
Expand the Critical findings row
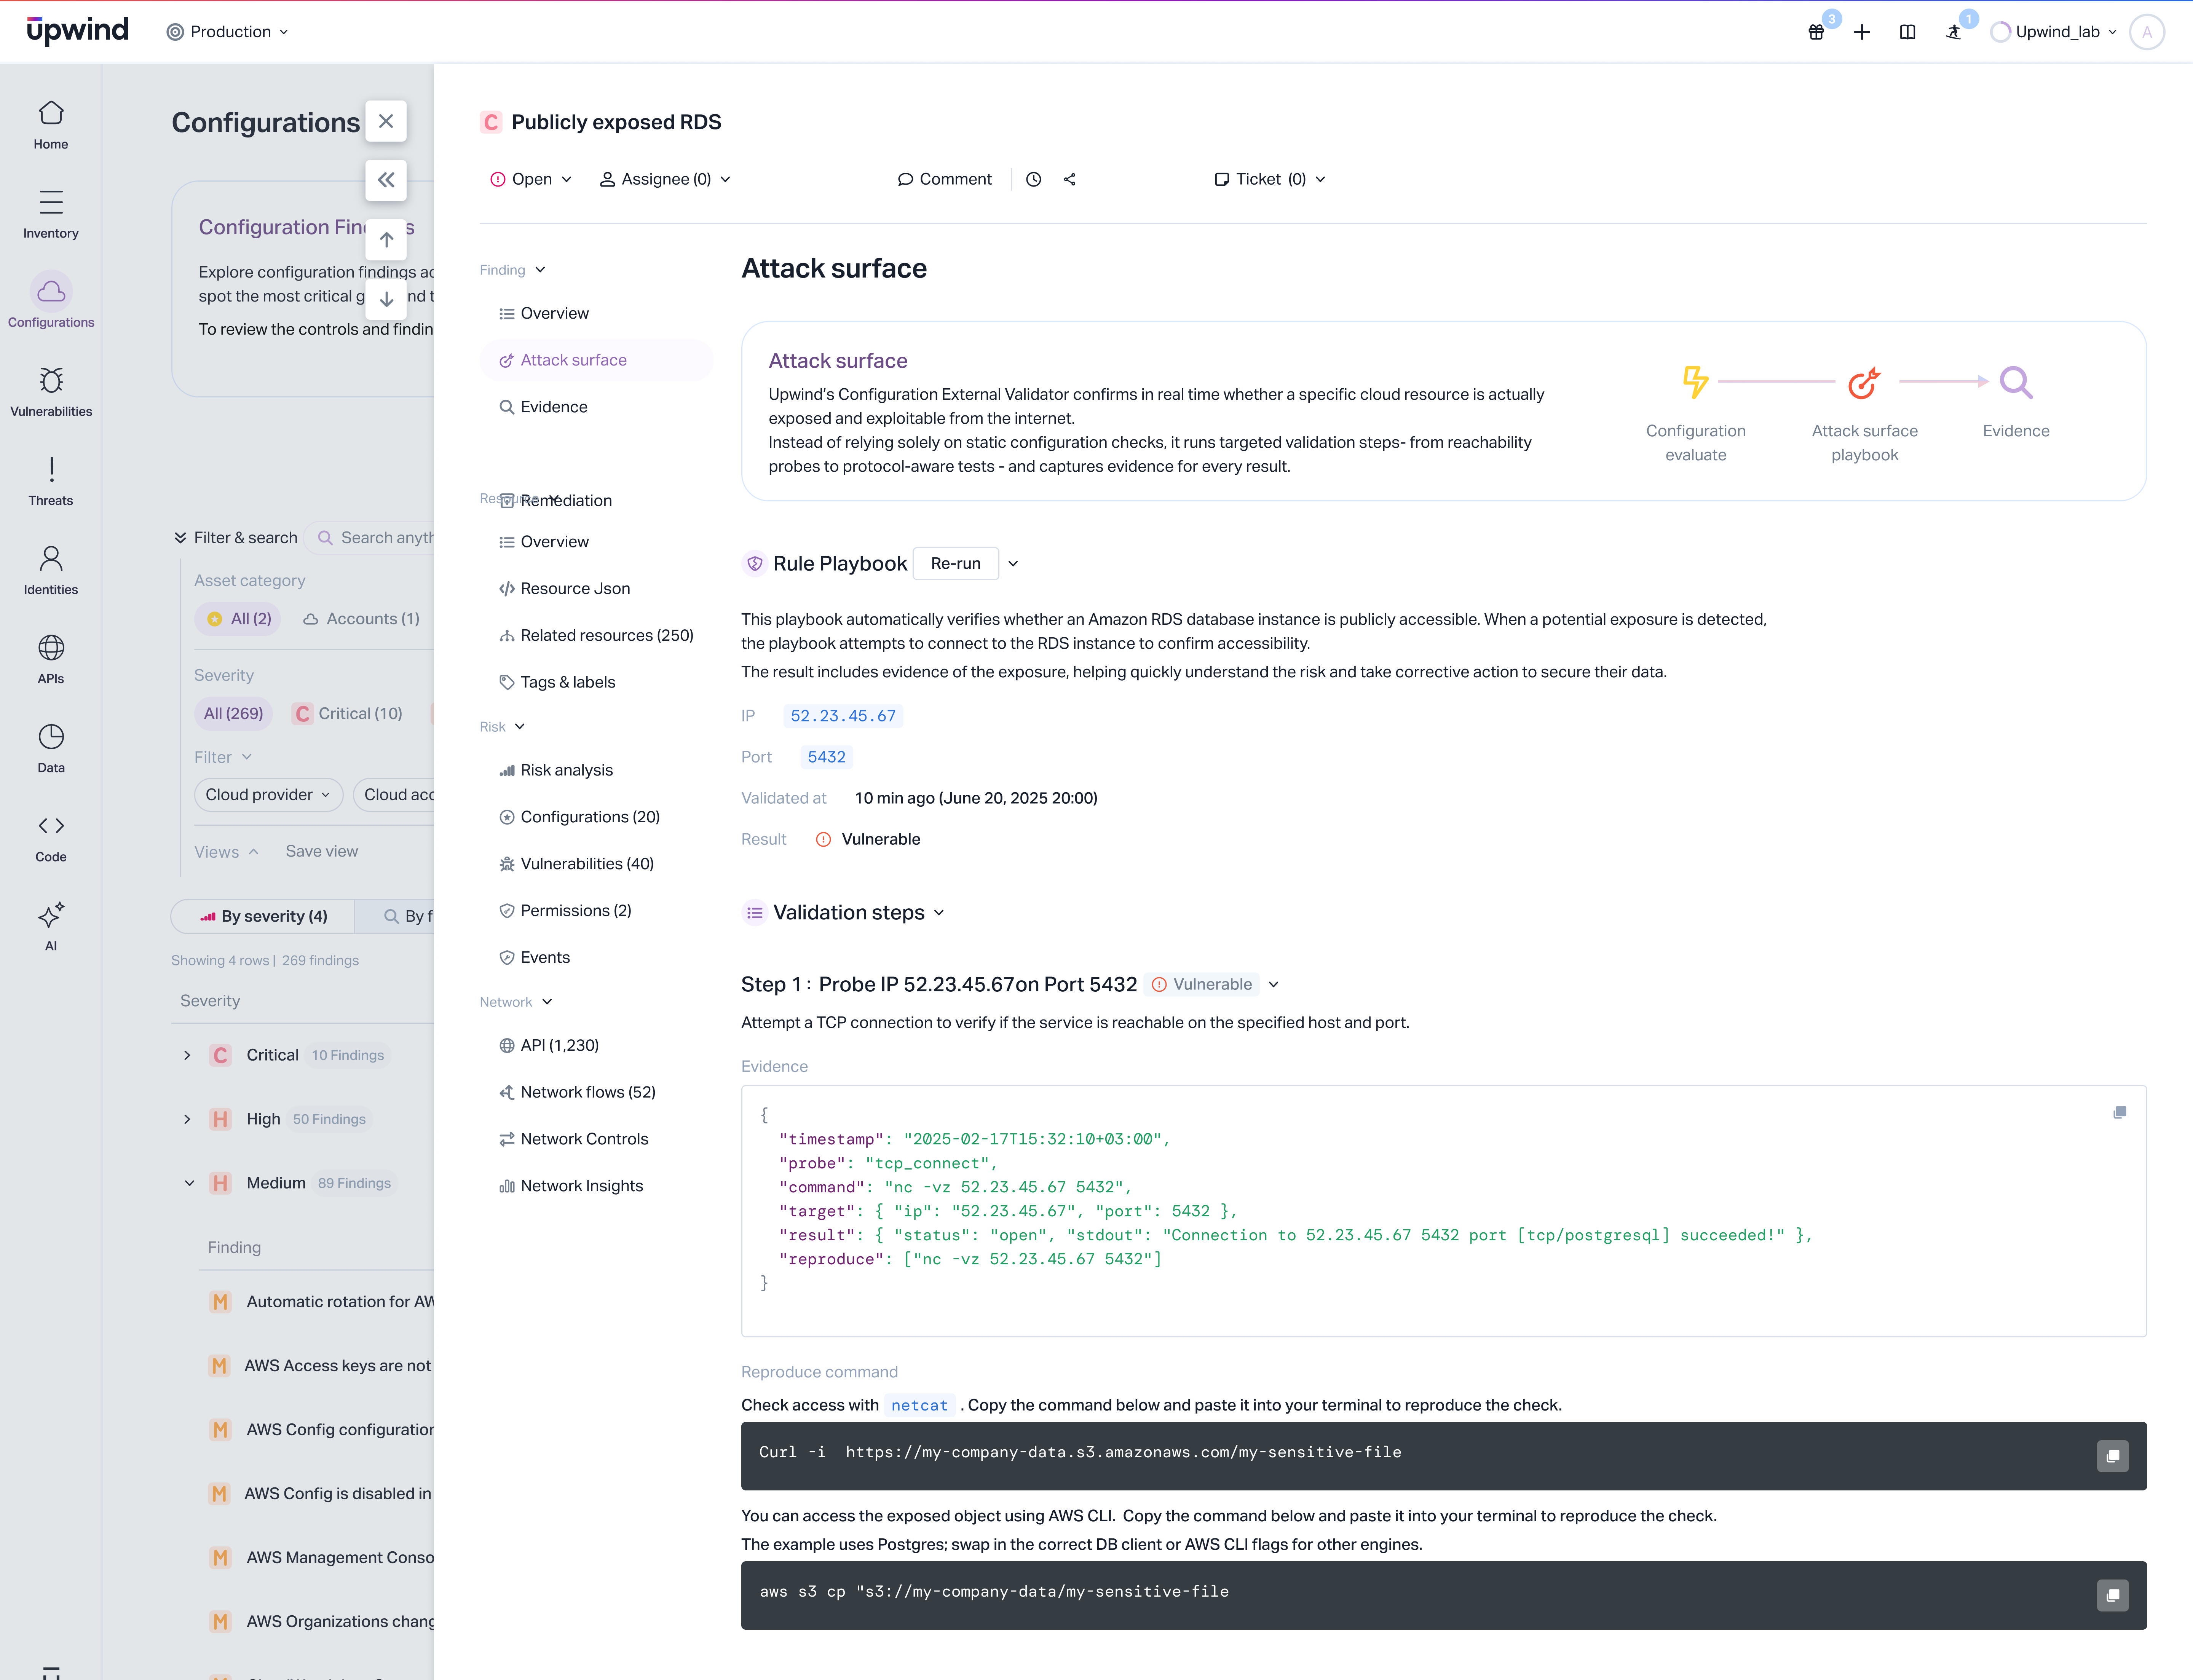[187, 1055]
